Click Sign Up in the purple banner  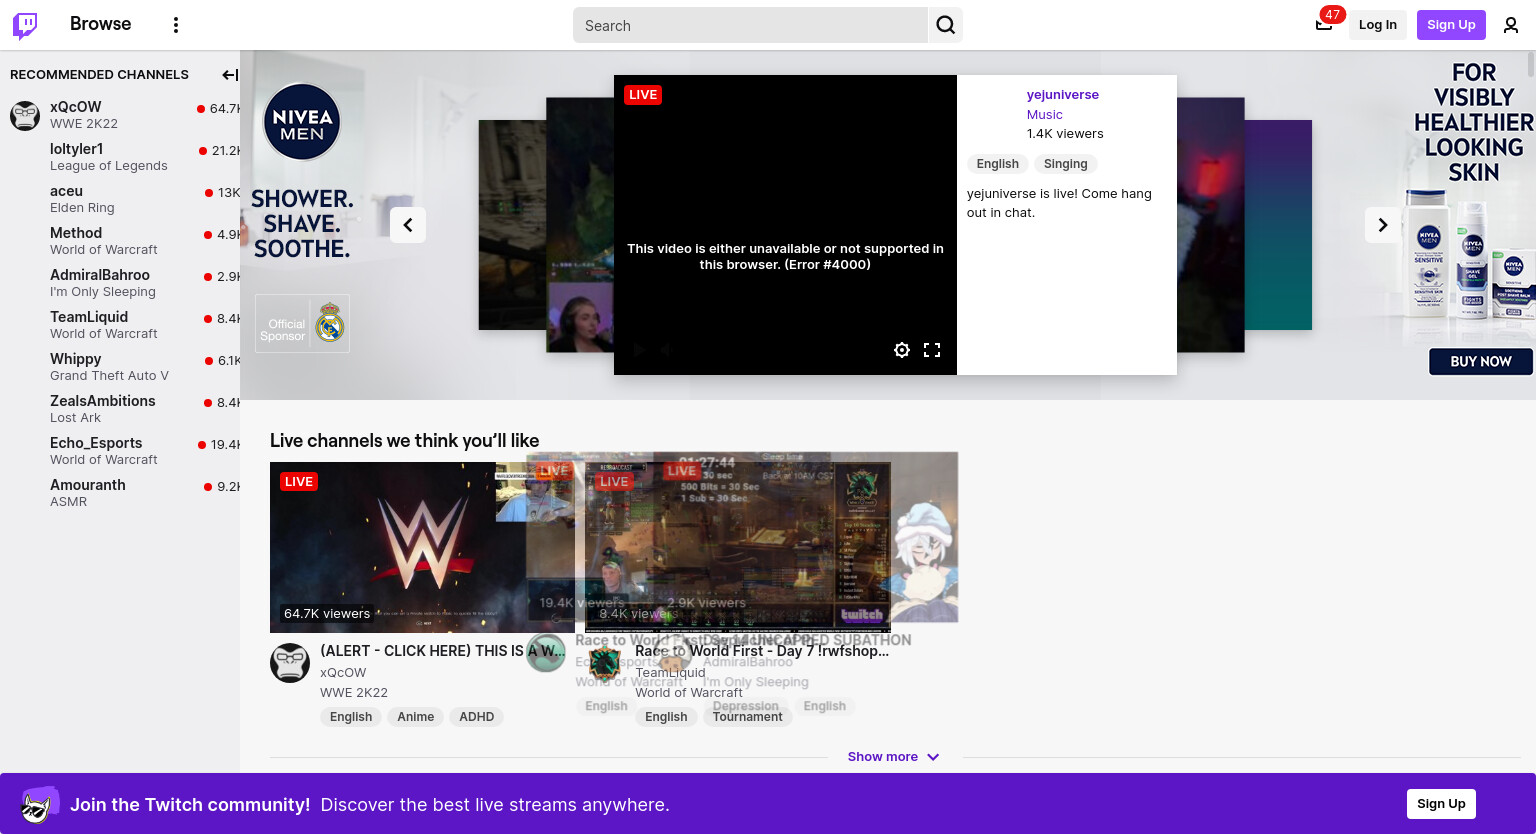(x=1441, y=804)
